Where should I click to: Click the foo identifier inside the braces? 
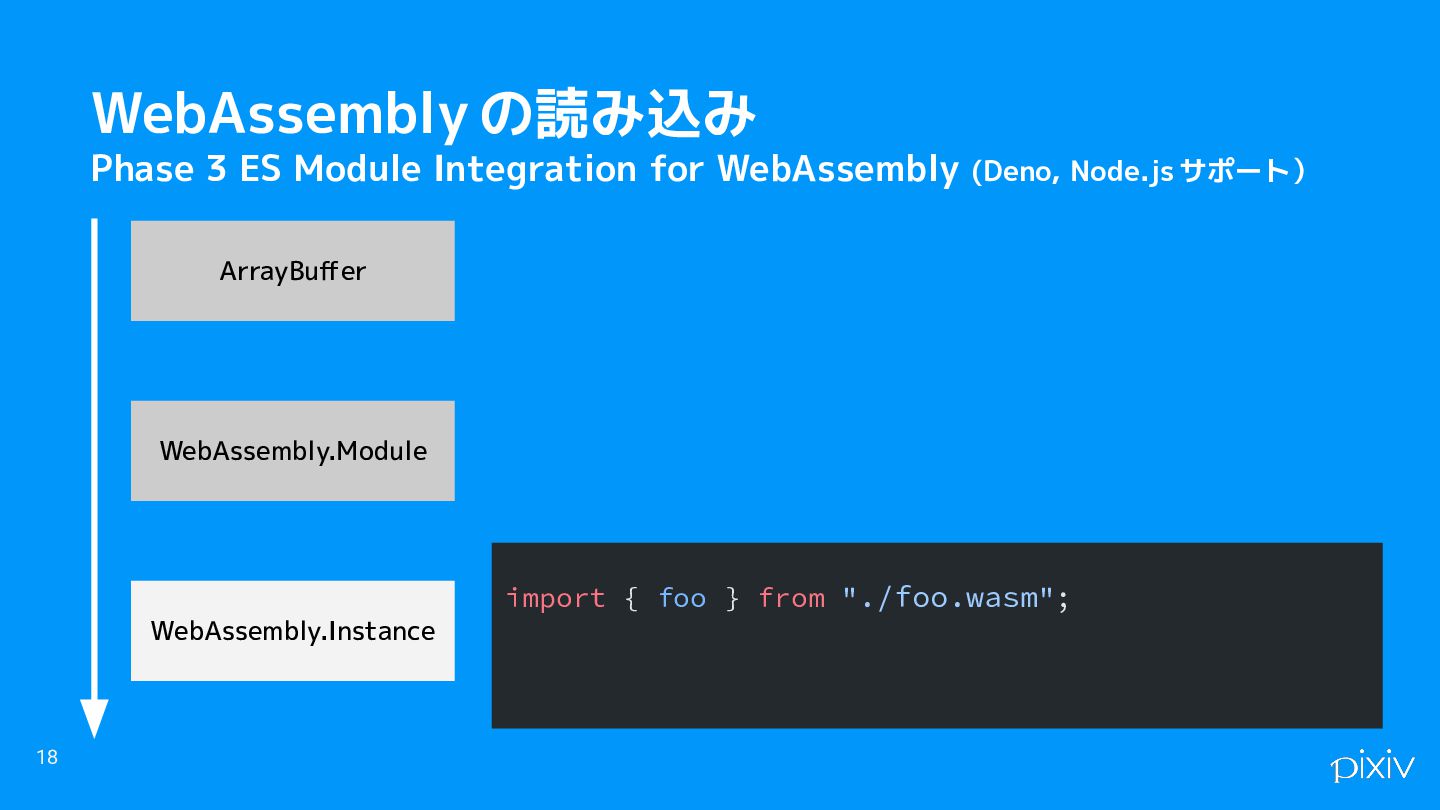tap(682, 599)
